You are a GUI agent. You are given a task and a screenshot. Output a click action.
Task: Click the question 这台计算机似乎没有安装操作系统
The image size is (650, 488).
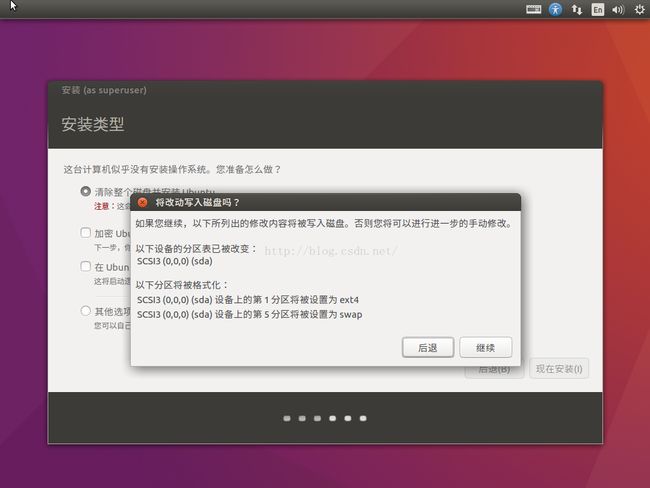(172, 169)
